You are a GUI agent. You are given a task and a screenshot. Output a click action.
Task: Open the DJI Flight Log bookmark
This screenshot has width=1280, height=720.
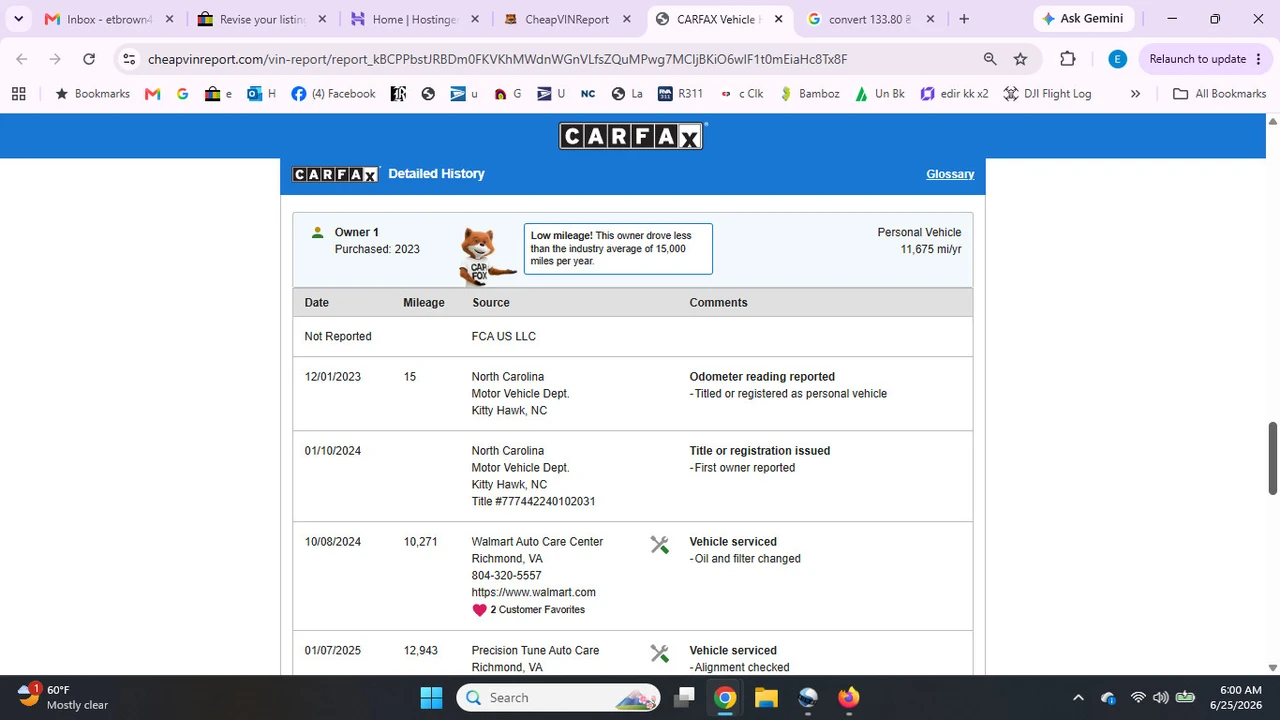point(1046,94)
